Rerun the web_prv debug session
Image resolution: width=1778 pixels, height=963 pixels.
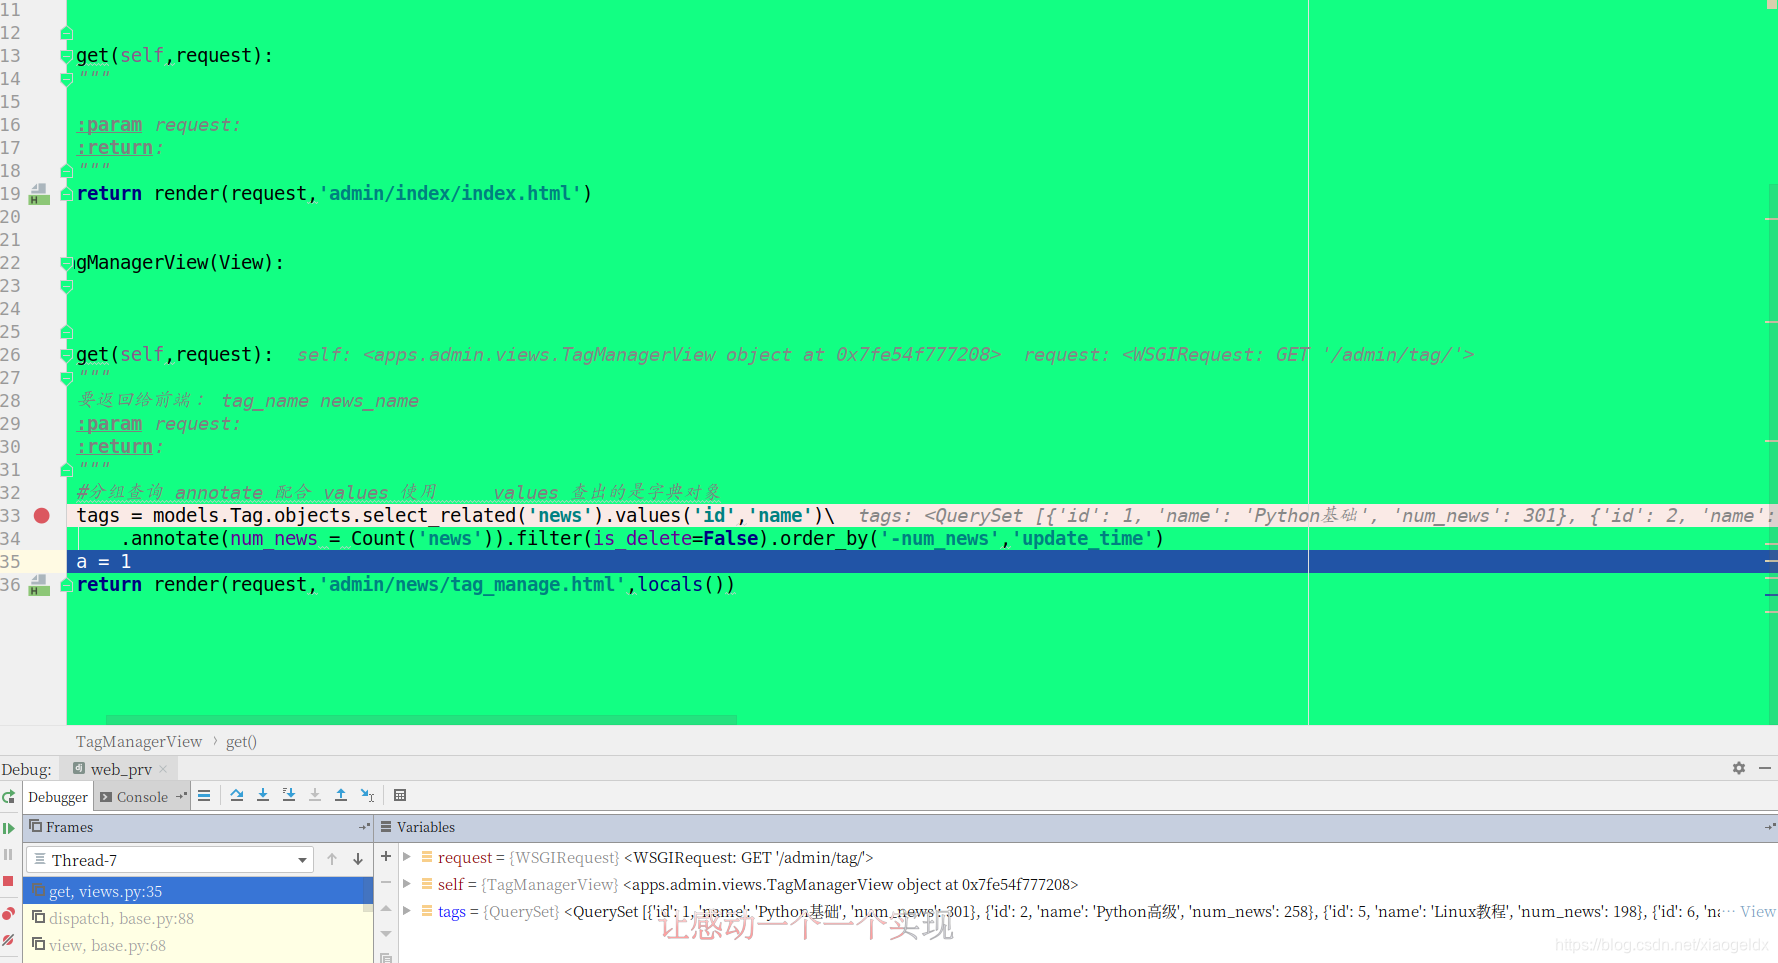9,797
